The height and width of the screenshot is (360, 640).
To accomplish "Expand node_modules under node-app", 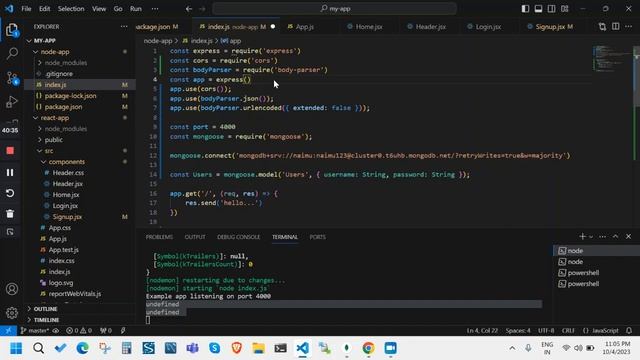I will [x=80, y=63].
